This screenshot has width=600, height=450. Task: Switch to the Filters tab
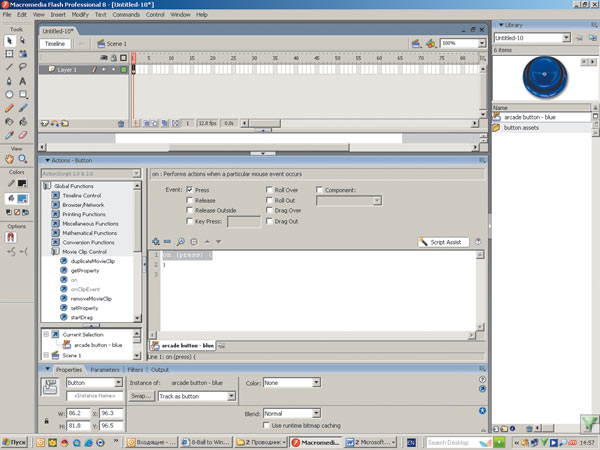pos(135,369)
